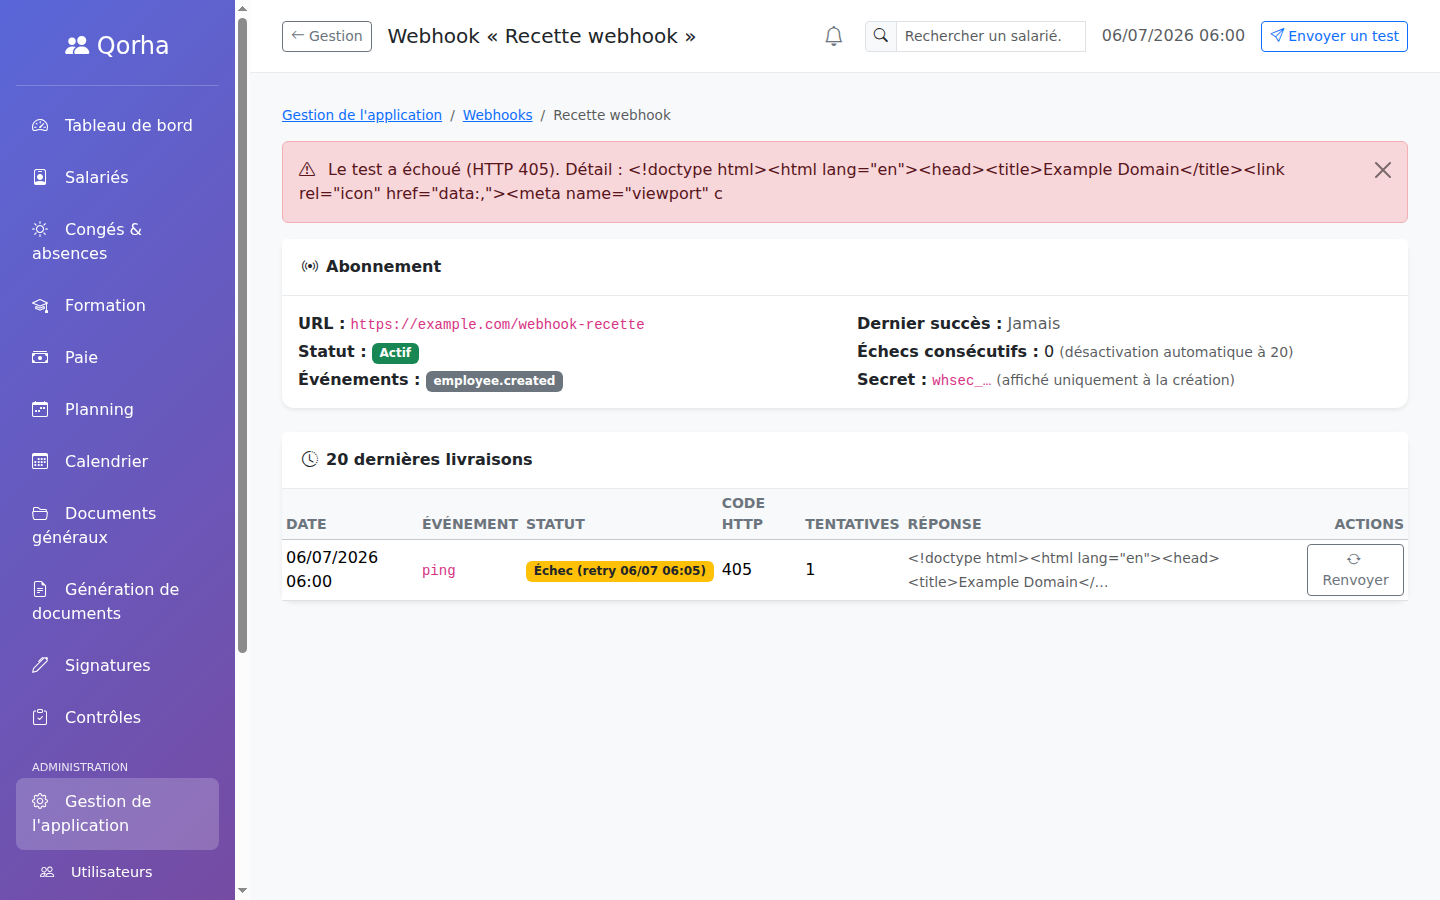Select Paie in the sidebar
The width and height of the screenshot is (1440, 900).
117,357
